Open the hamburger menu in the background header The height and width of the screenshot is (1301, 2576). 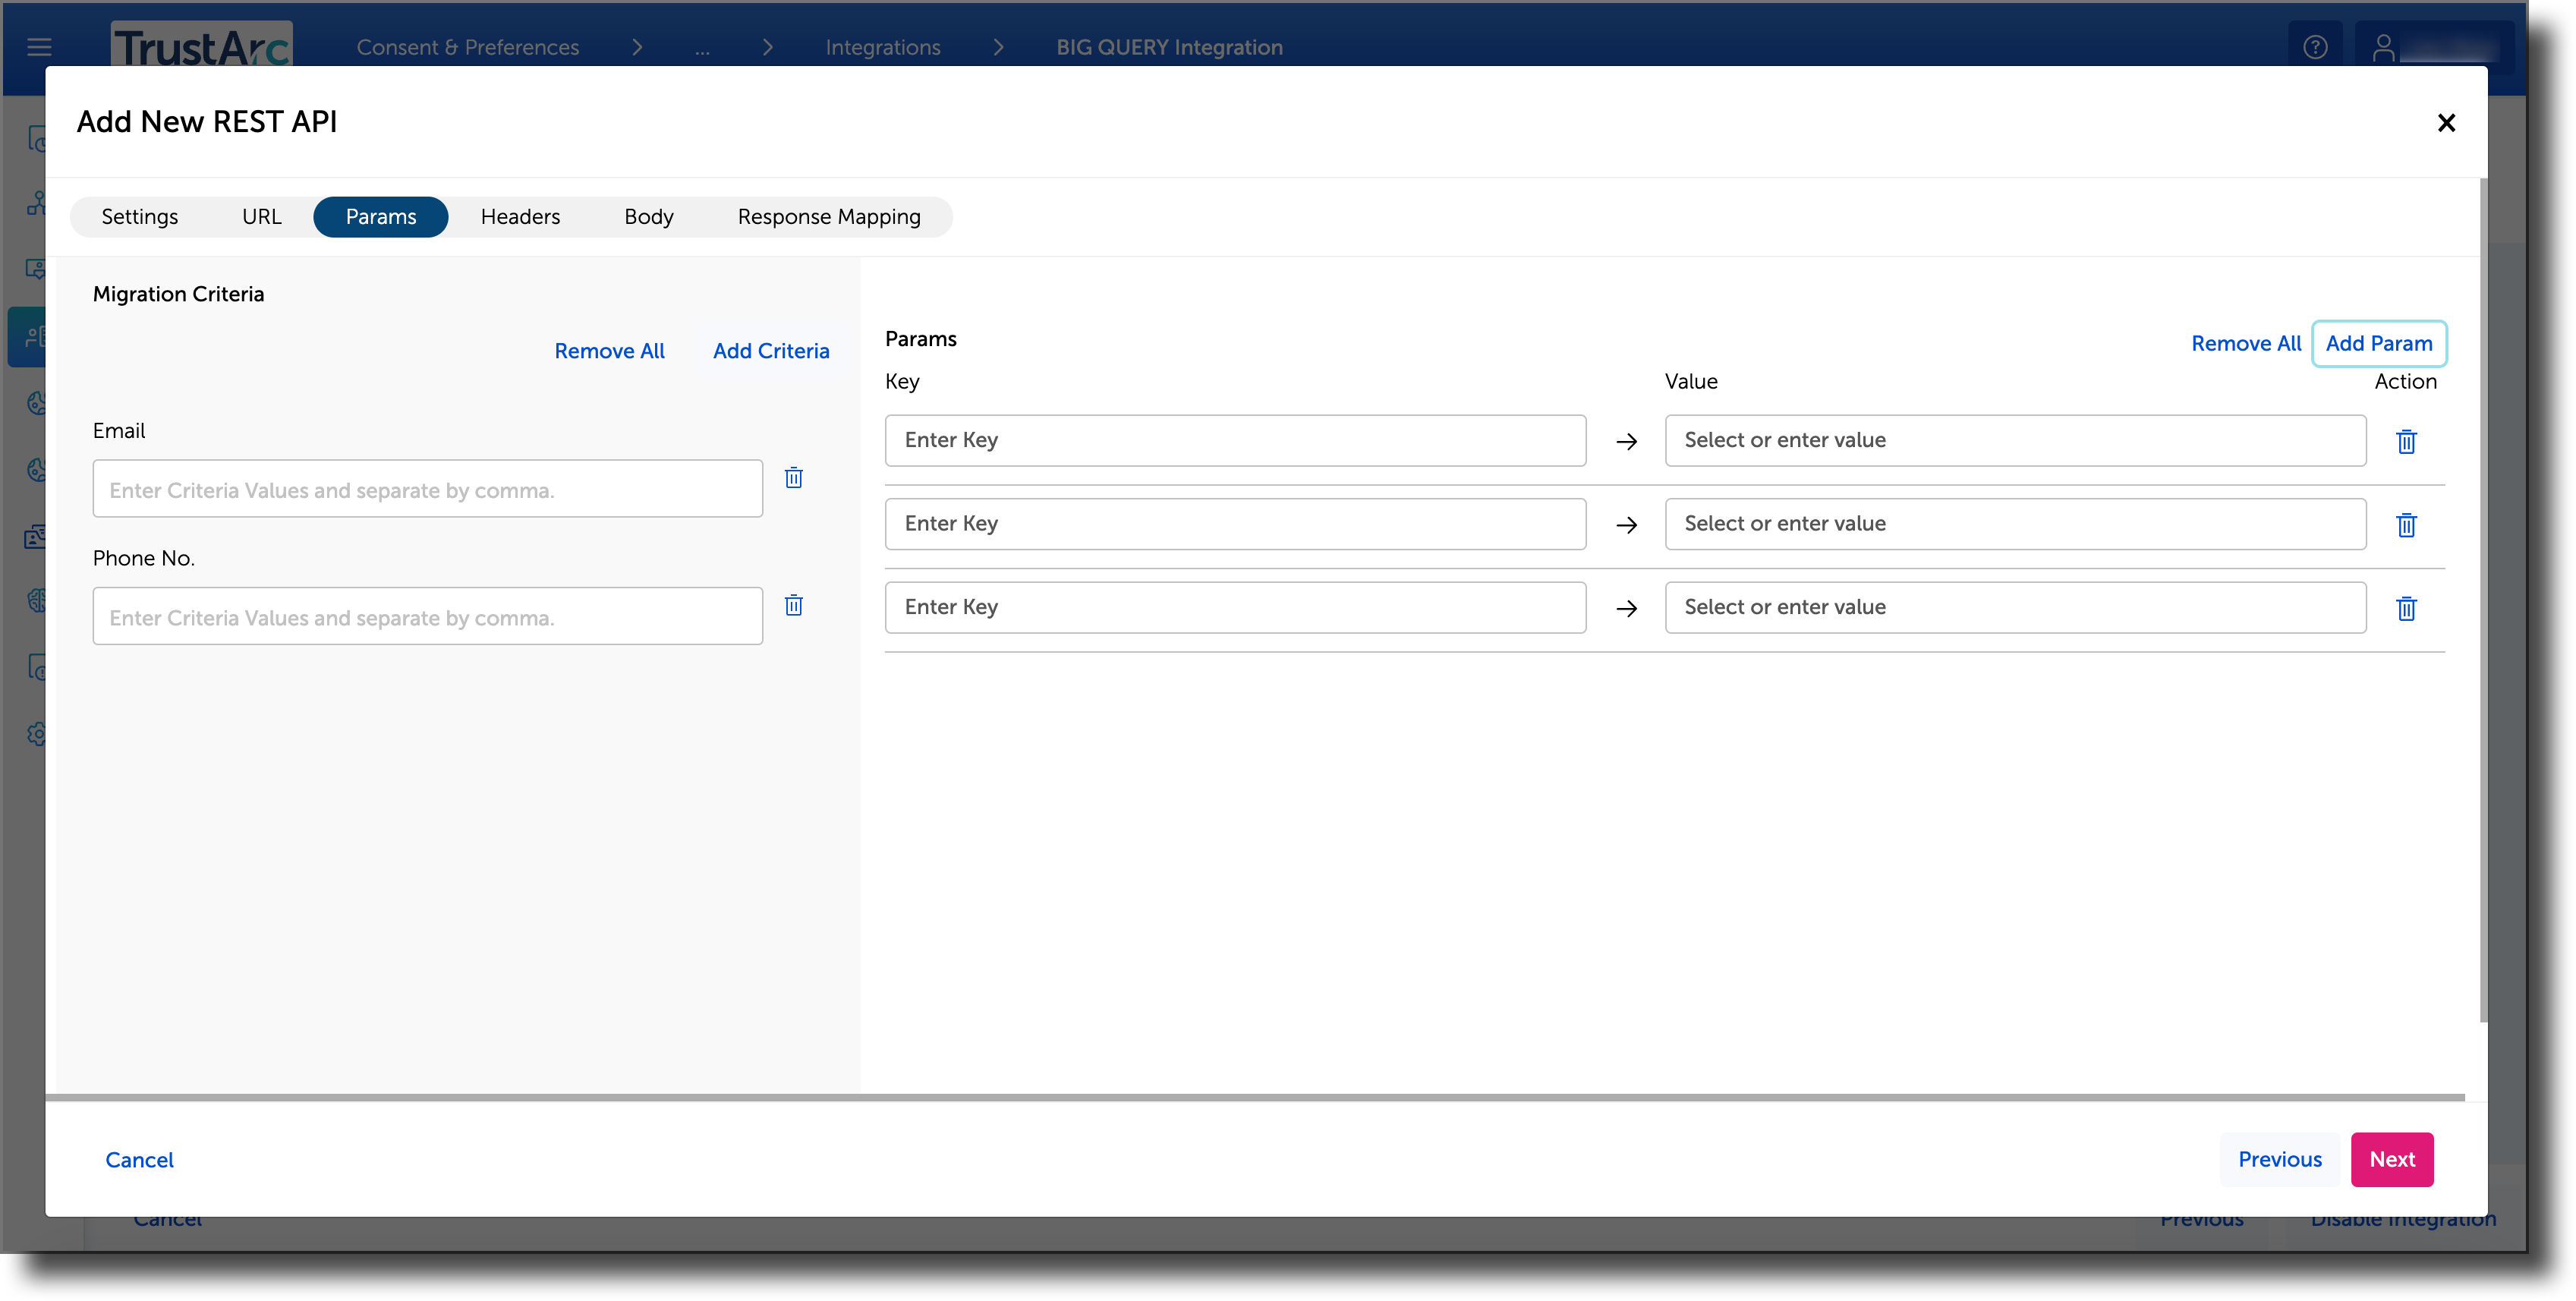point(39,47)
